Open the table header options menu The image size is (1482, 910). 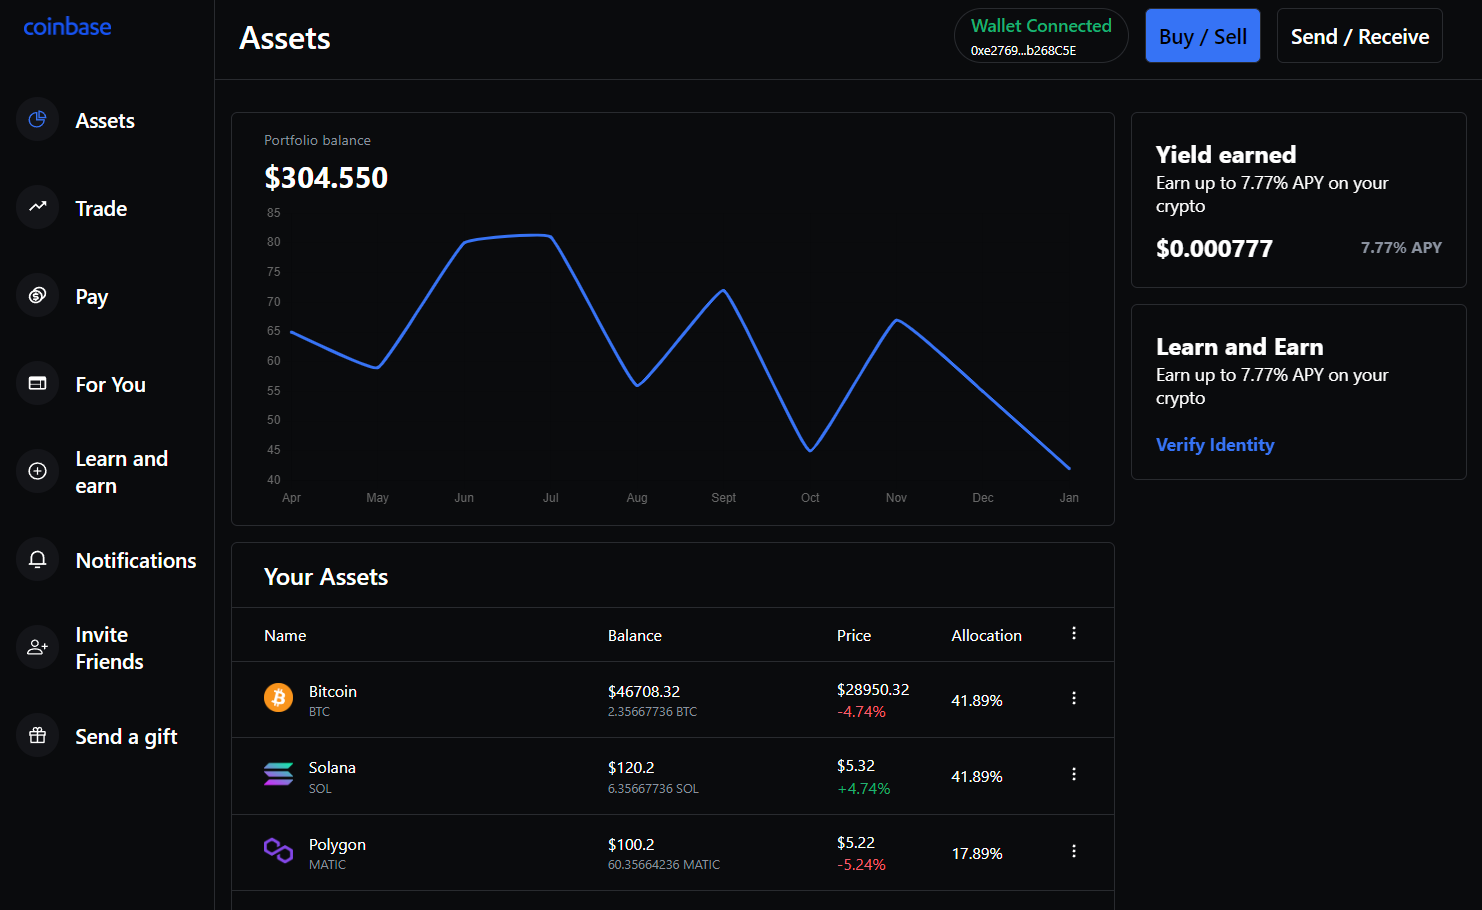tap(1074, 633)
